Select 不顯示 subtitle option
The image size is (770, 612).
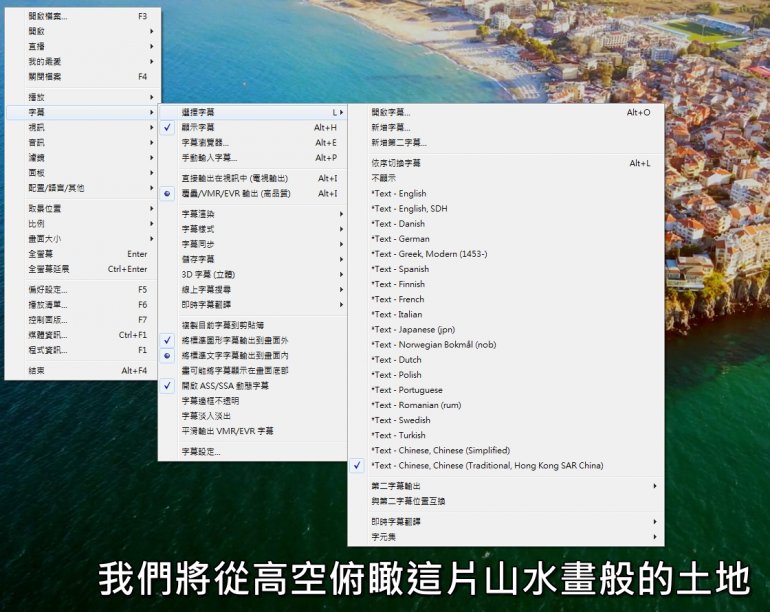click(506, 178)
